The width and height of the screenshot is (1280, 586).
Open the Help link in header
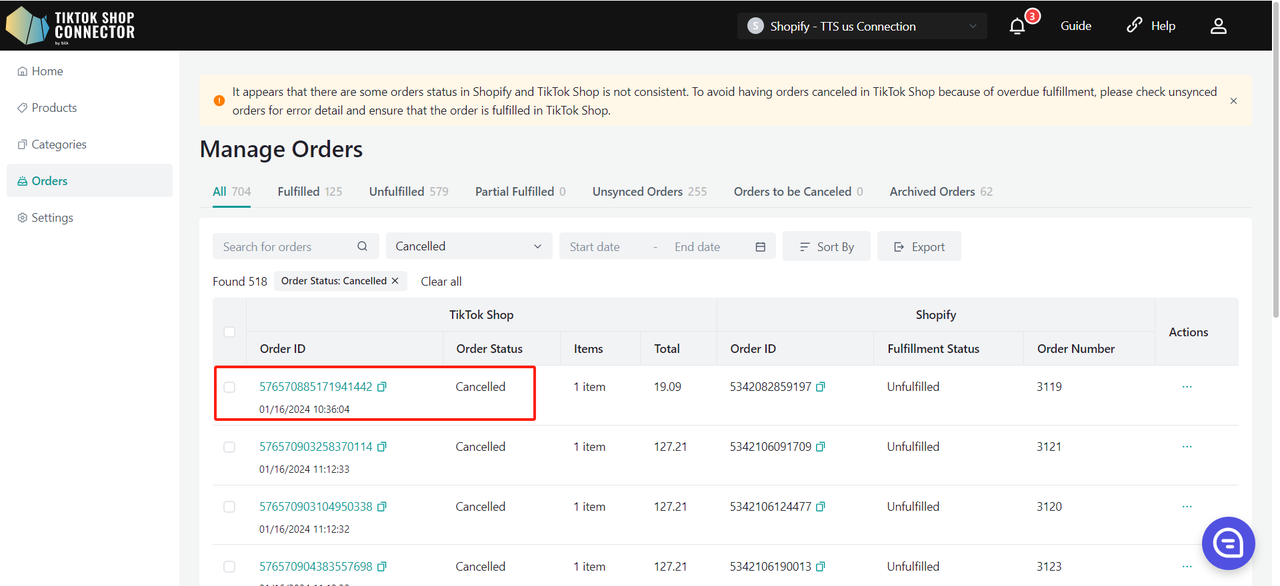pos(1151,26)
